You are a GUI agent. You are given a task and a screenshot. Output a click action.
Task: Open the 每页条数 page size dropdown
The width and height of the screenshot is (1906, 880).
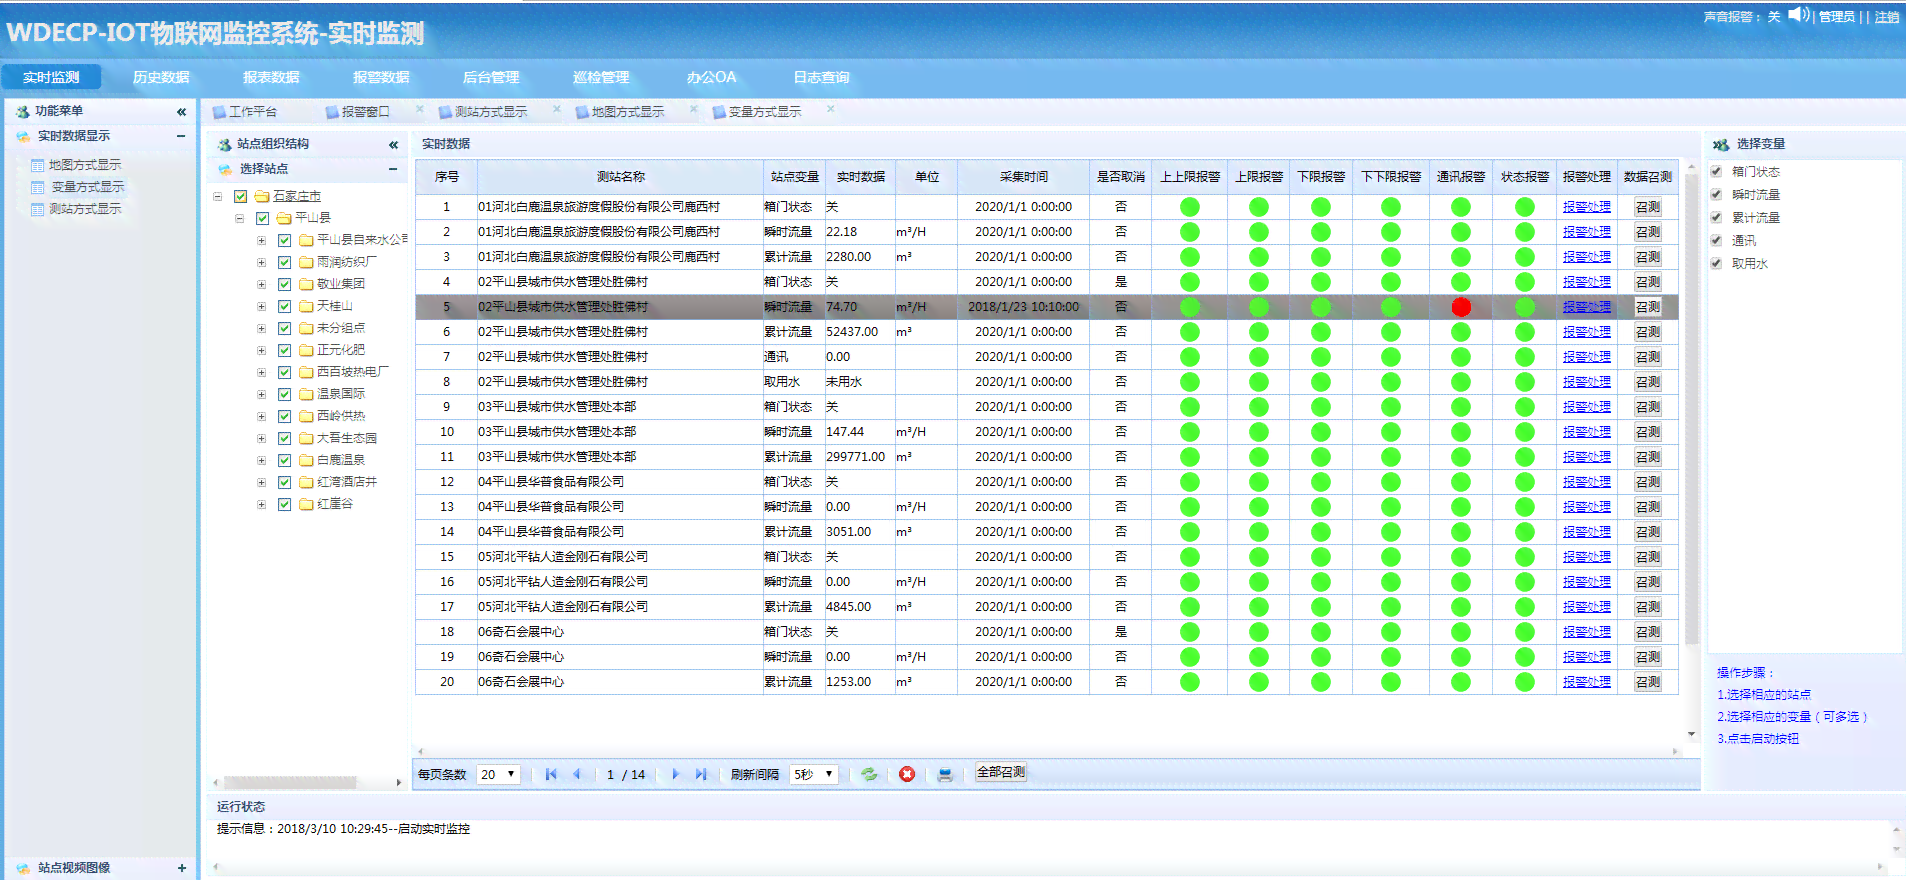[x=498, y=774]
